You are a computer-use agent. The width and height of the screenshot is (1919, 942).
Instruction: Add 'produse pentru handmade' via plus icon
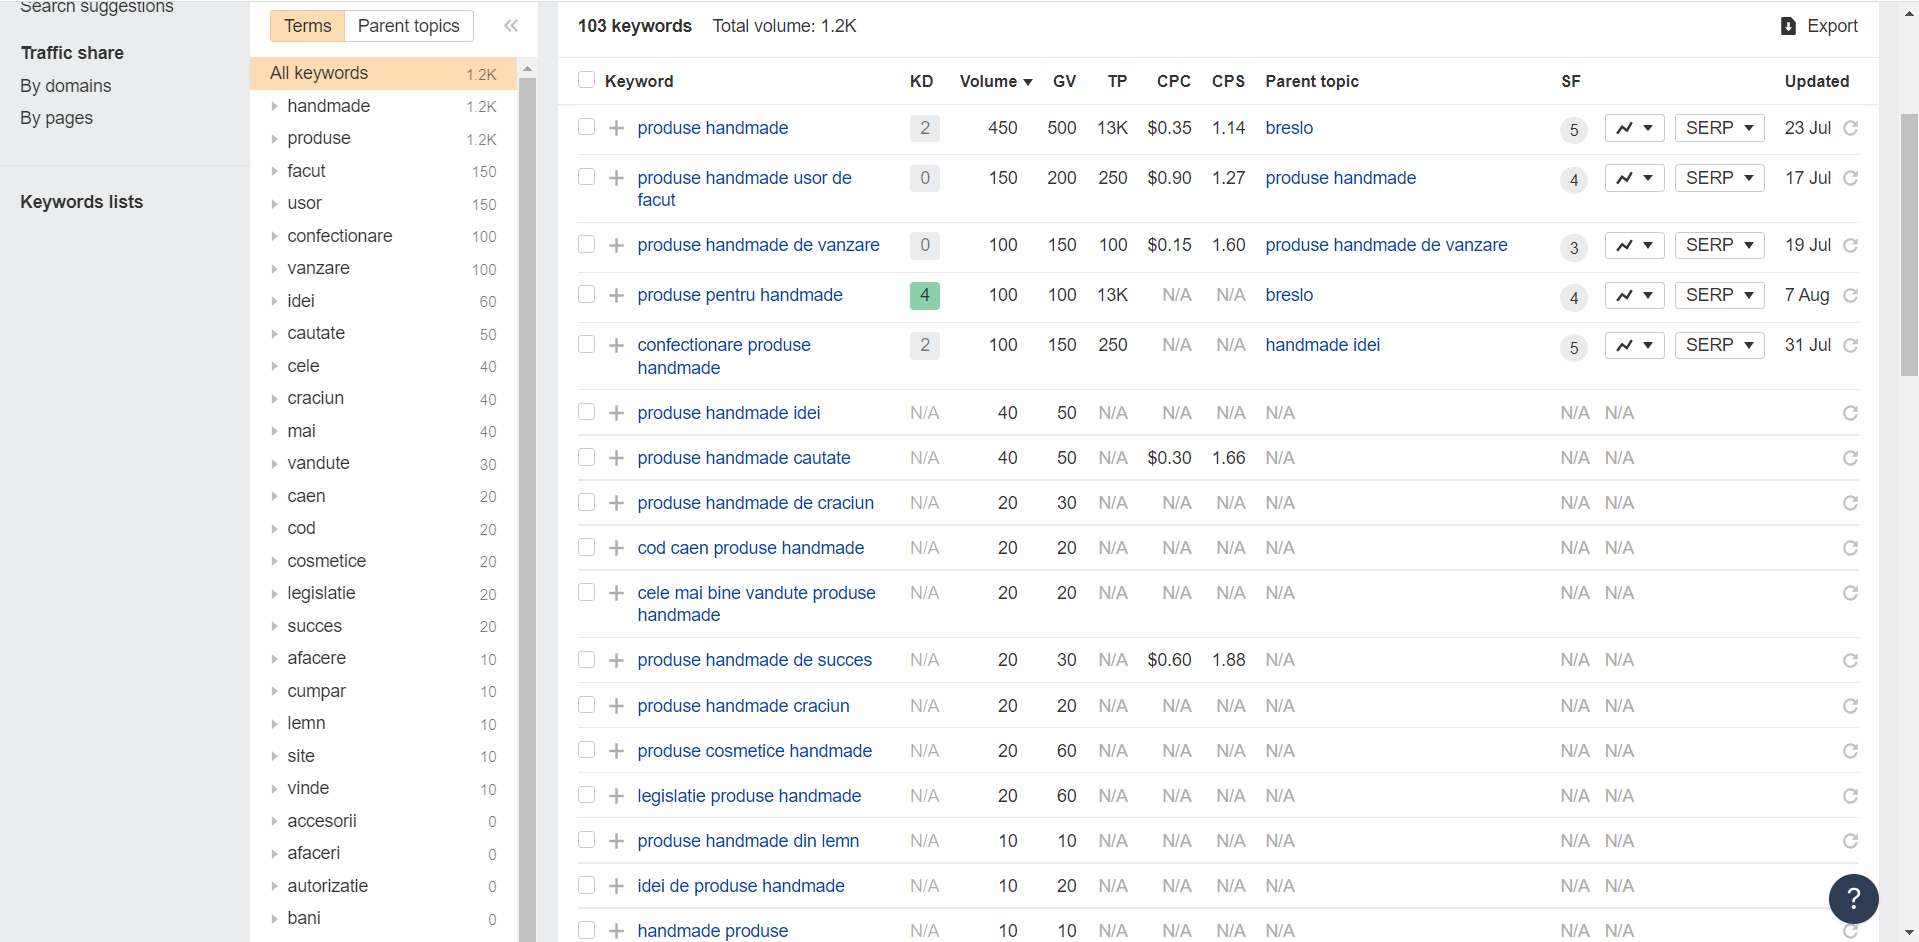click(617, 295)
